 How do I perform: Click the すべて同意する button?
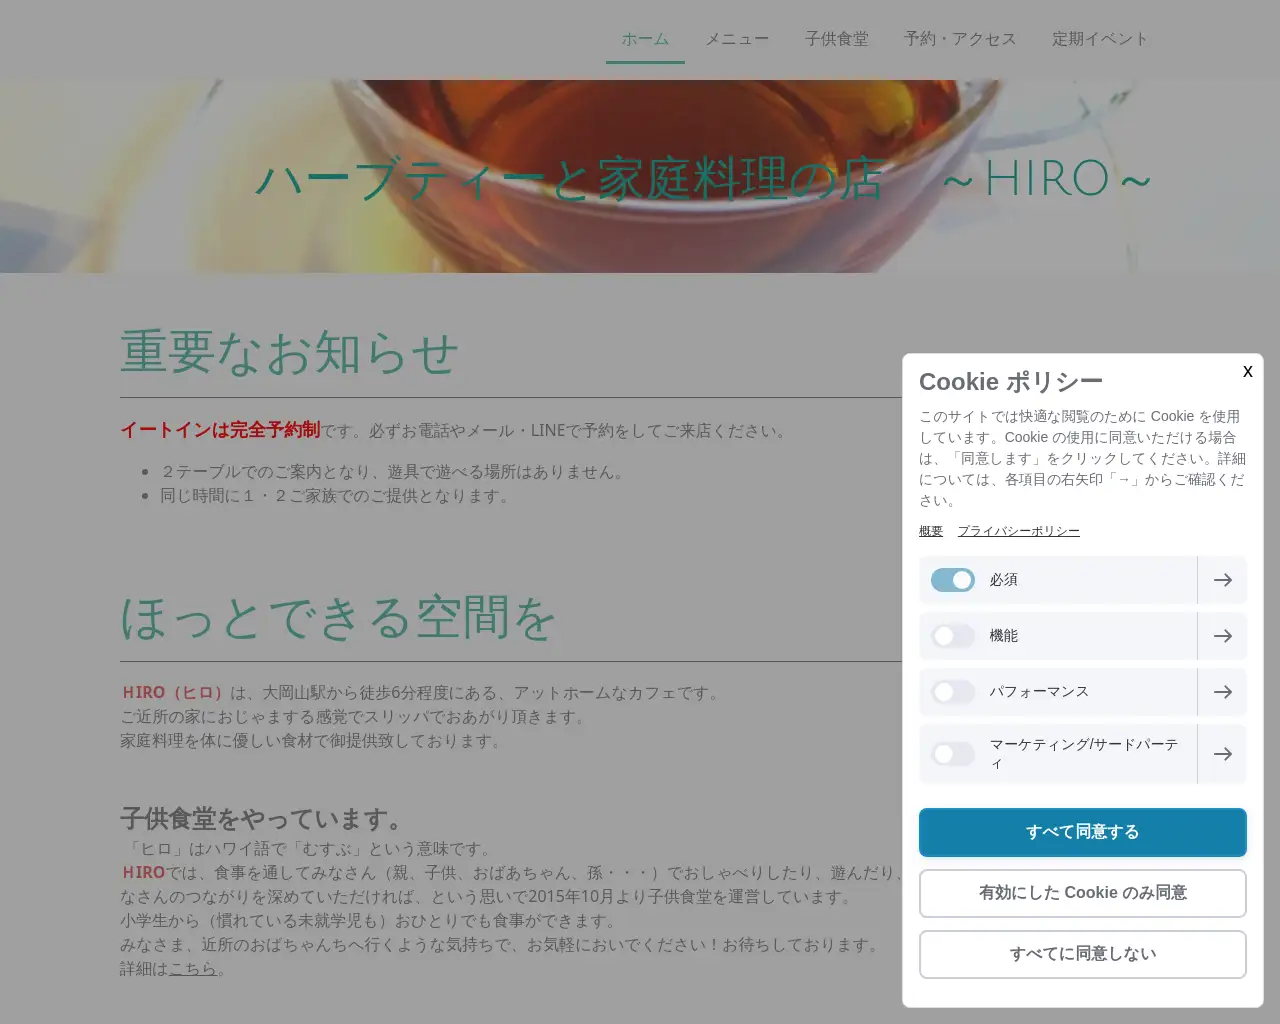tap(1082, 832)
